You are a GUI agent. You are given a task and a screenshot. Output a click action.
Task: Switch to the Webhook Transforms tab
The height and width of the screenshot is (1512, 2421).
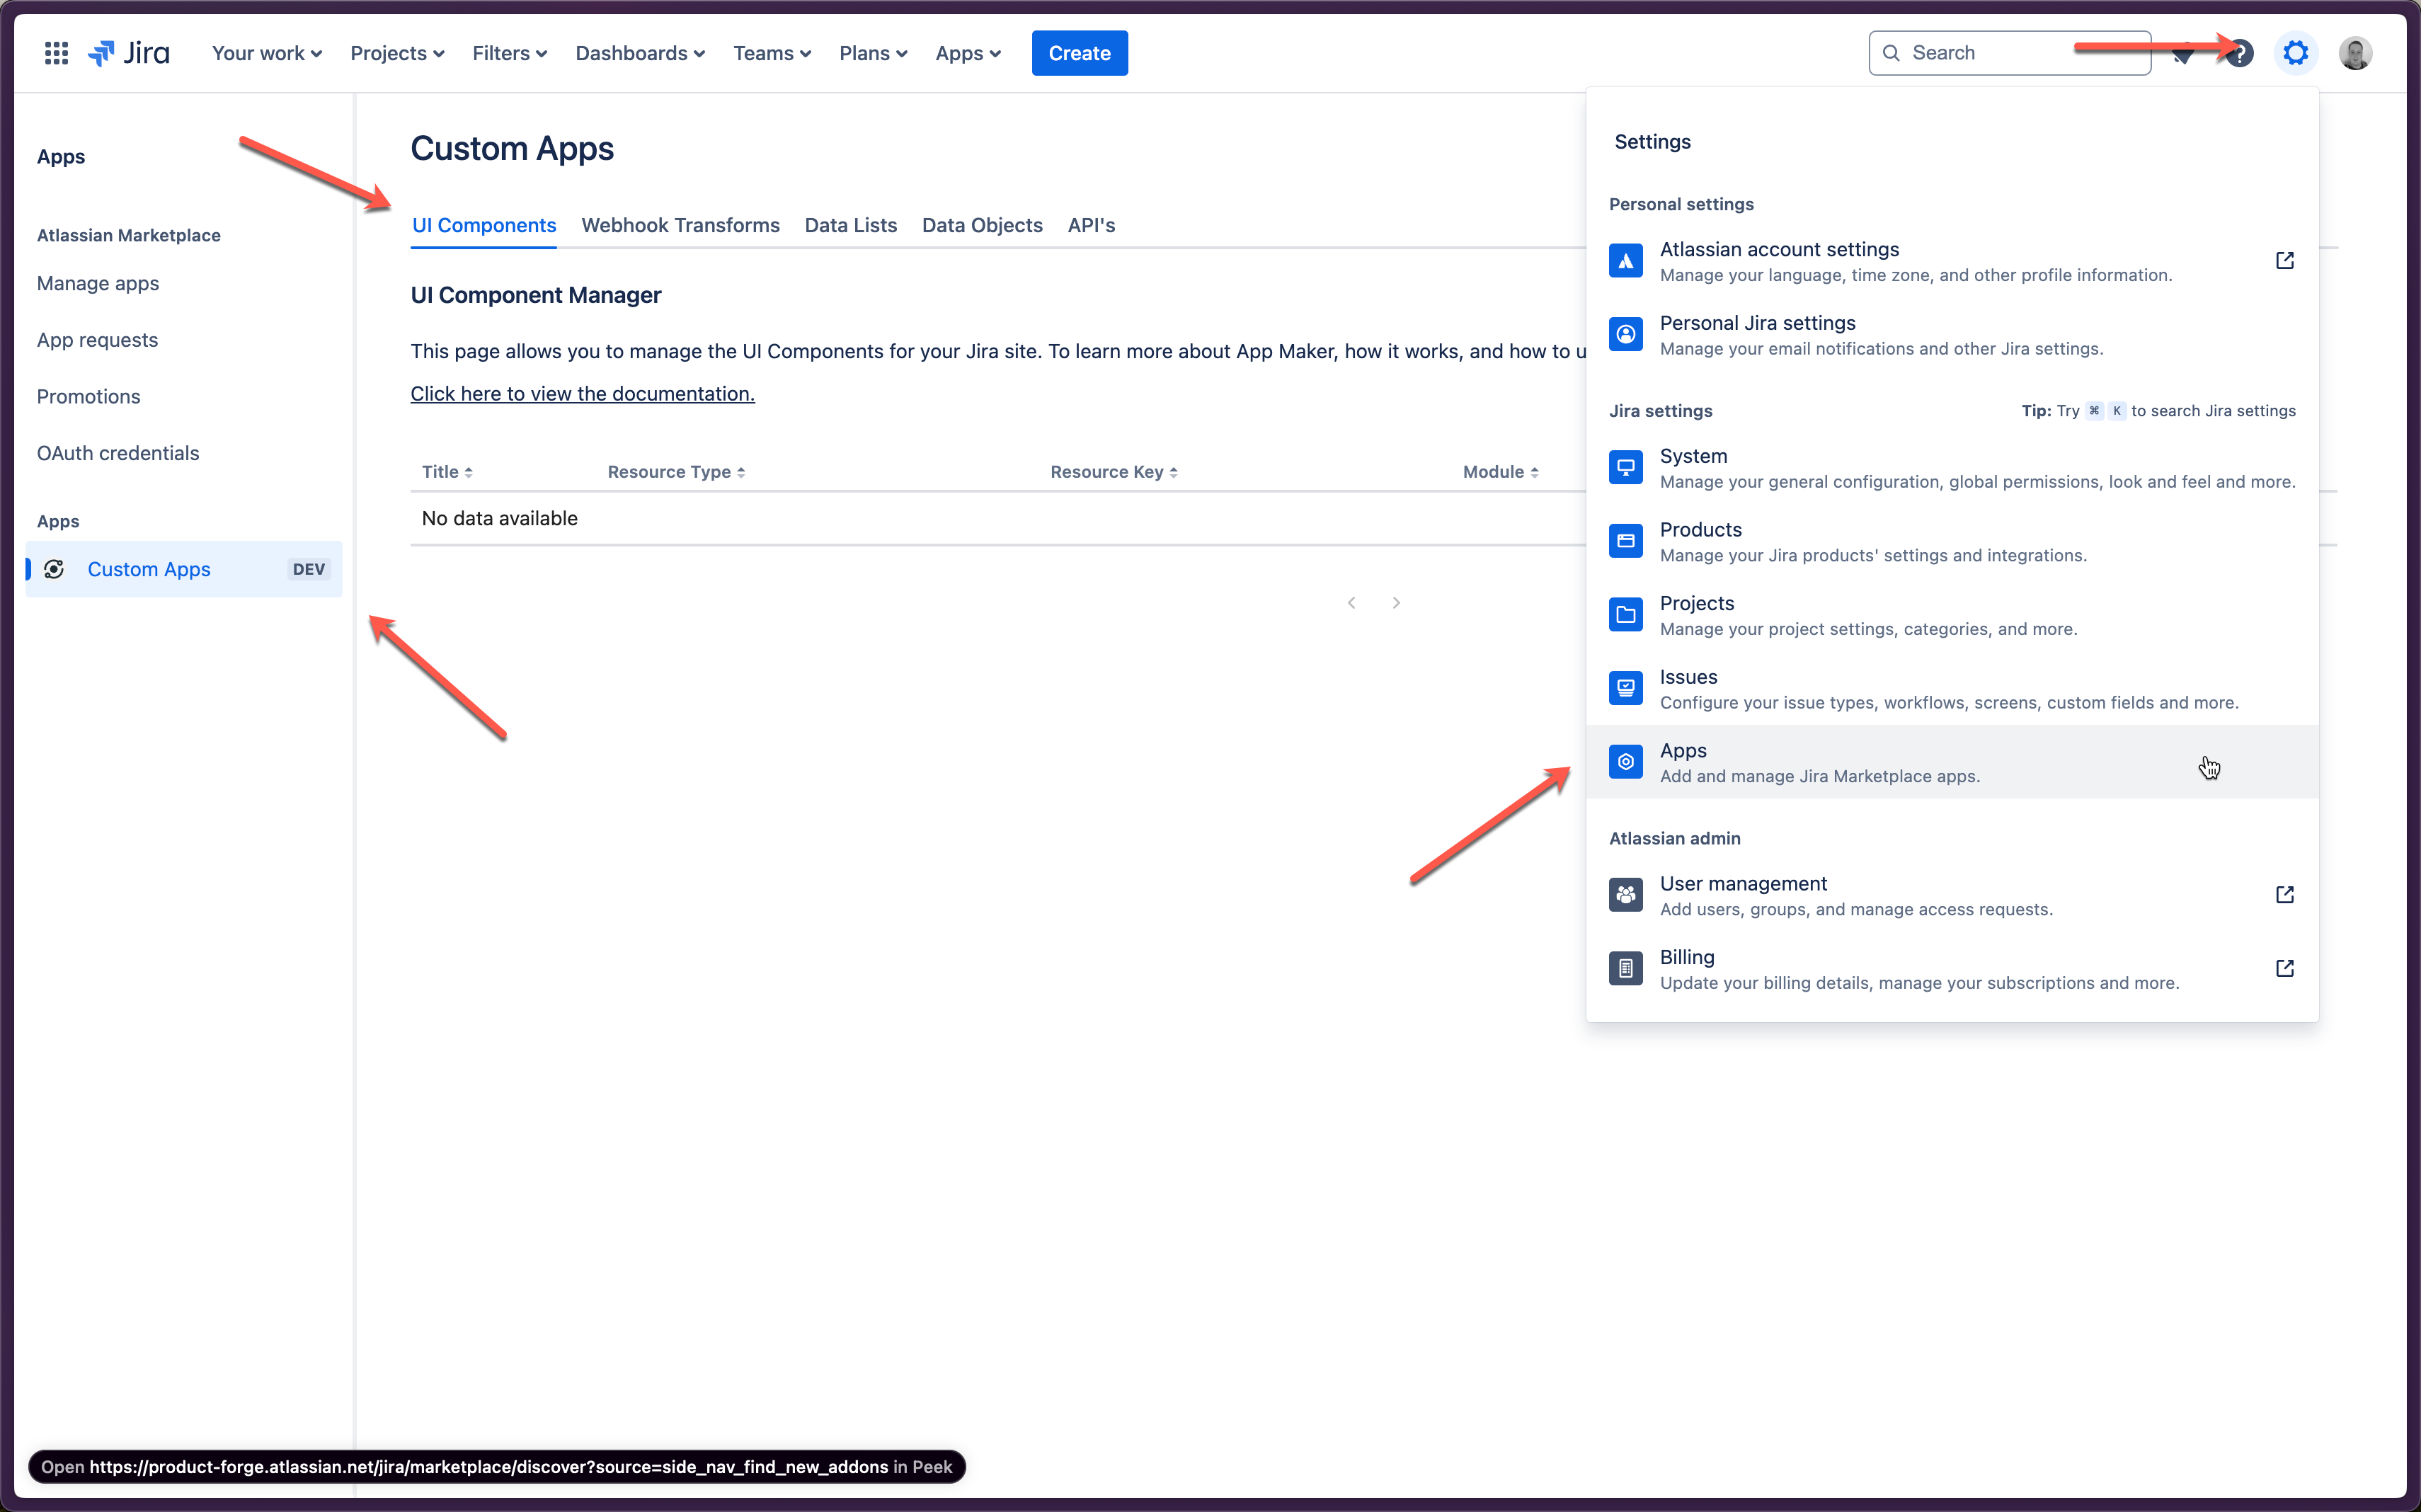pyautogui.click(x=681, y=224)
